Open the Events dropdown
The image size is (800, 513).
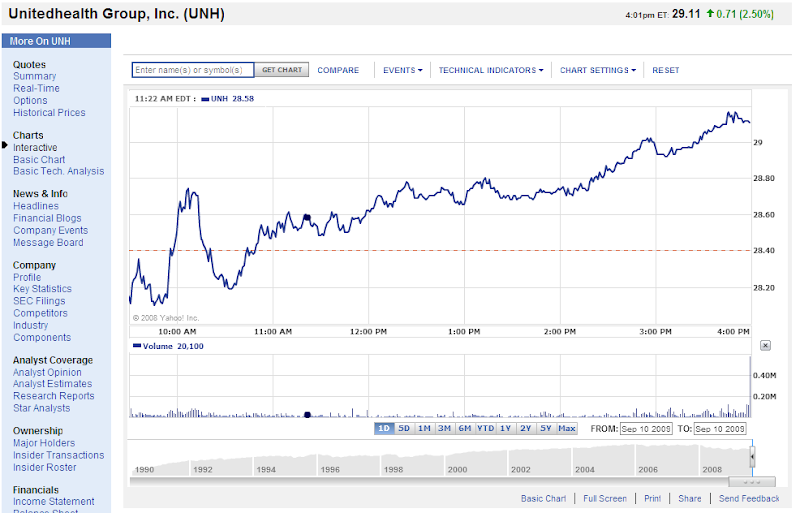403,70
